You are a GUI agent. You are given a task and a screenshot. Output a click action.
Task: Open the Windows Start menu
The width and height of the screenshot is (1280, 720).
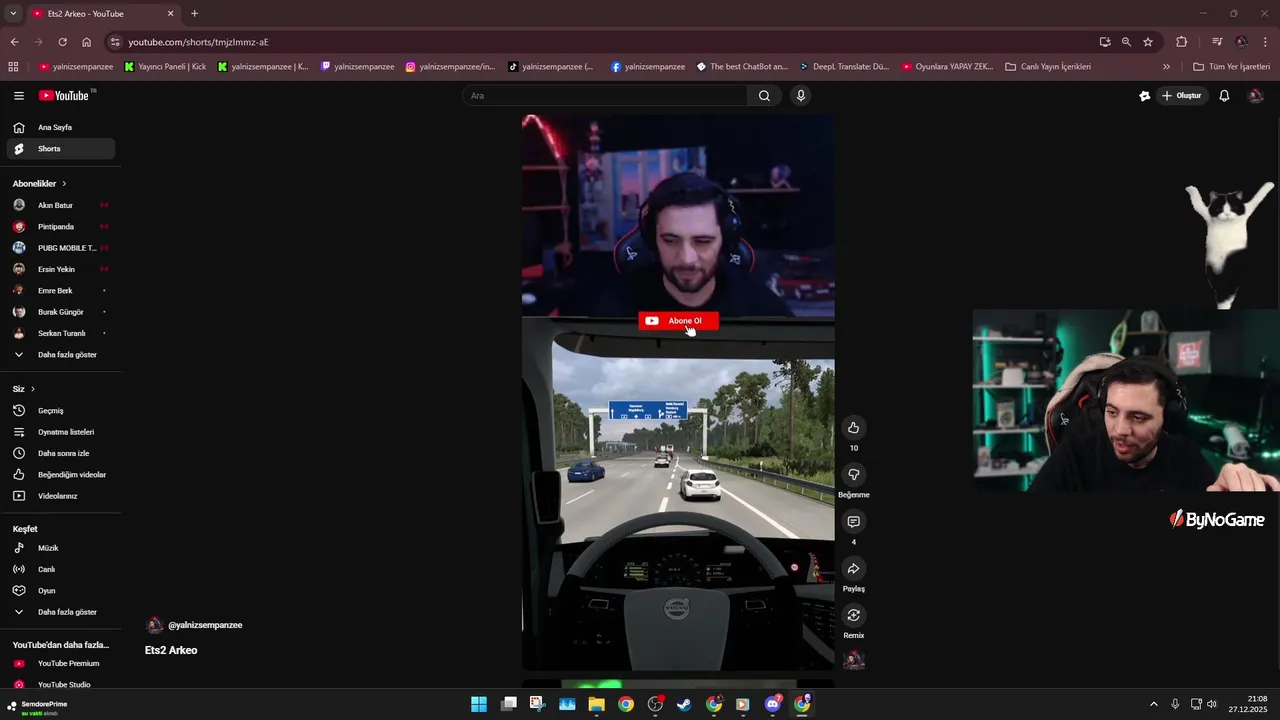(x=479, y=704)
